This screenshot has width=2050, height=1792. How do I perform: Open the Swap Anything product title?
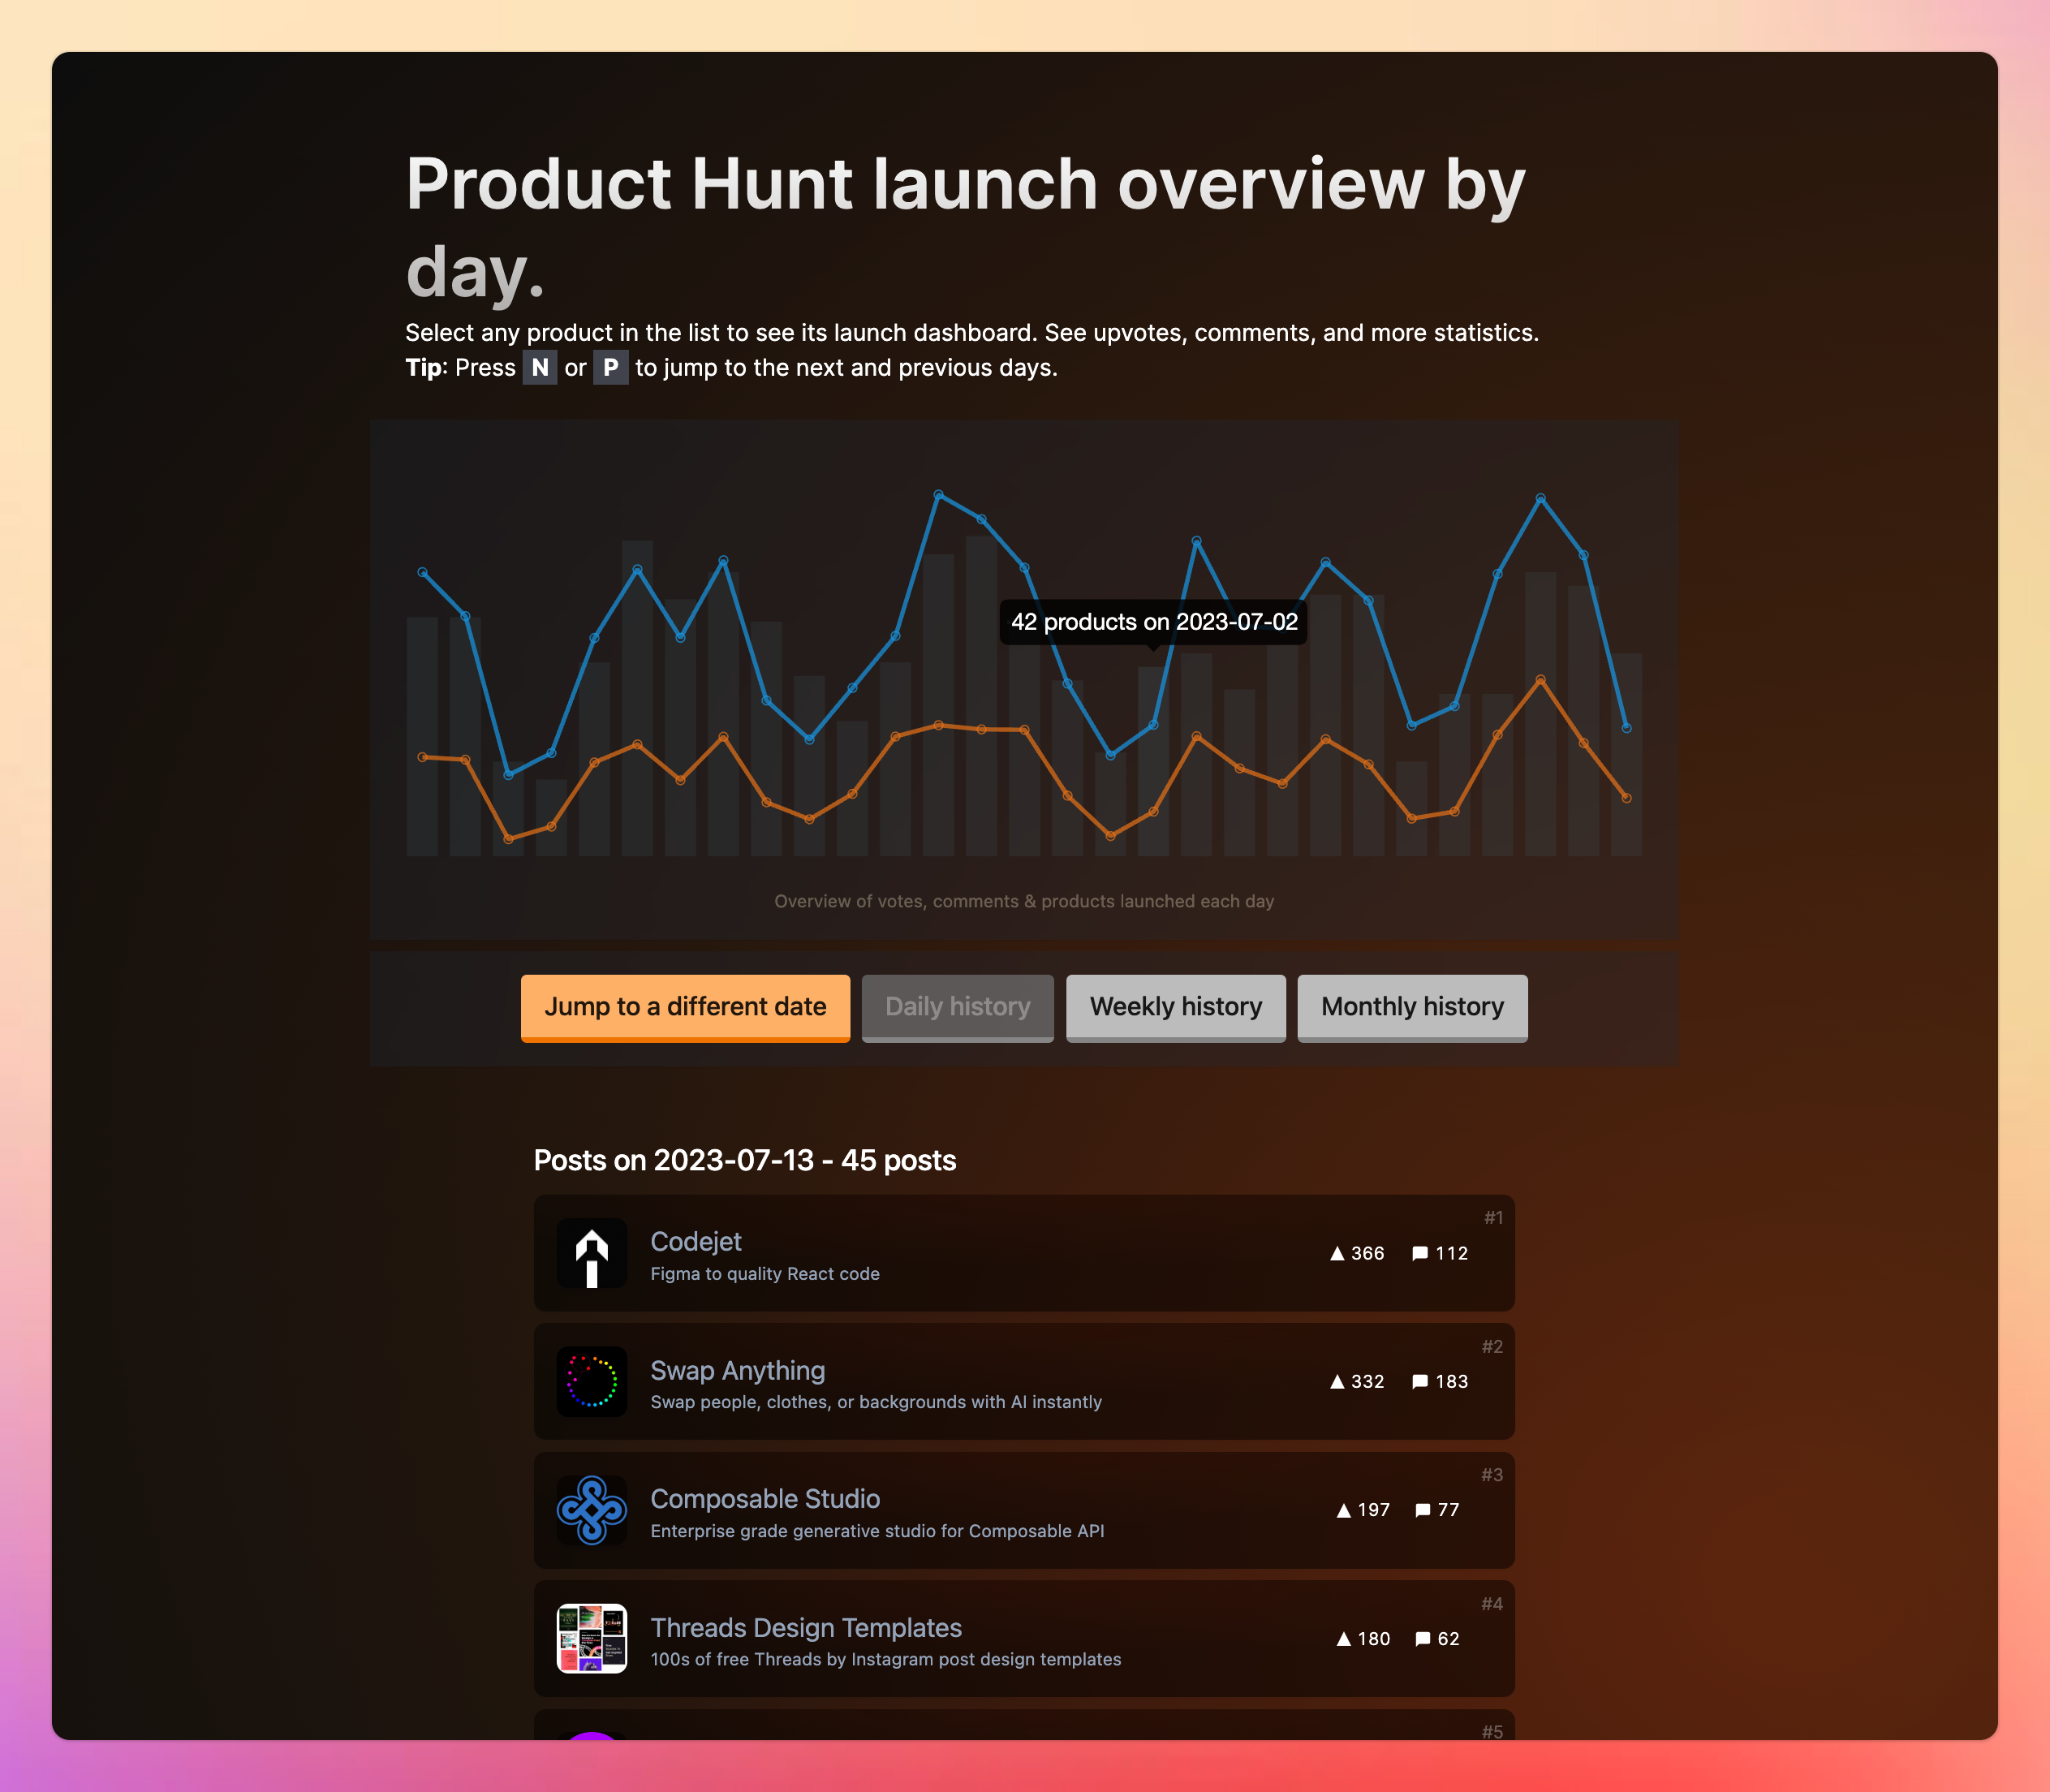738,1371
